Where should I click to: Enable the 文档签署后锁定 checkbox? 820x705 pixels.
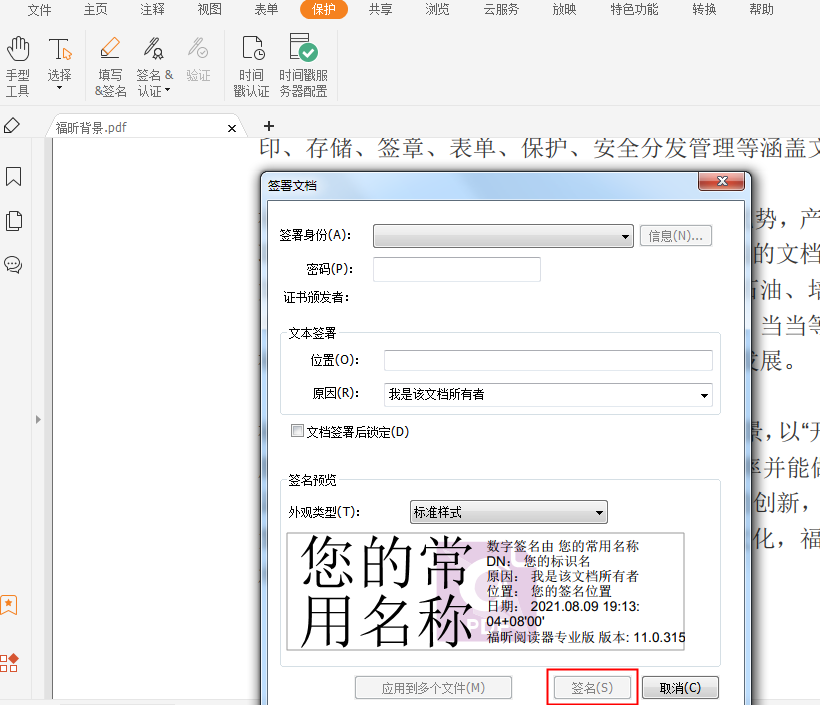(297, 431)
